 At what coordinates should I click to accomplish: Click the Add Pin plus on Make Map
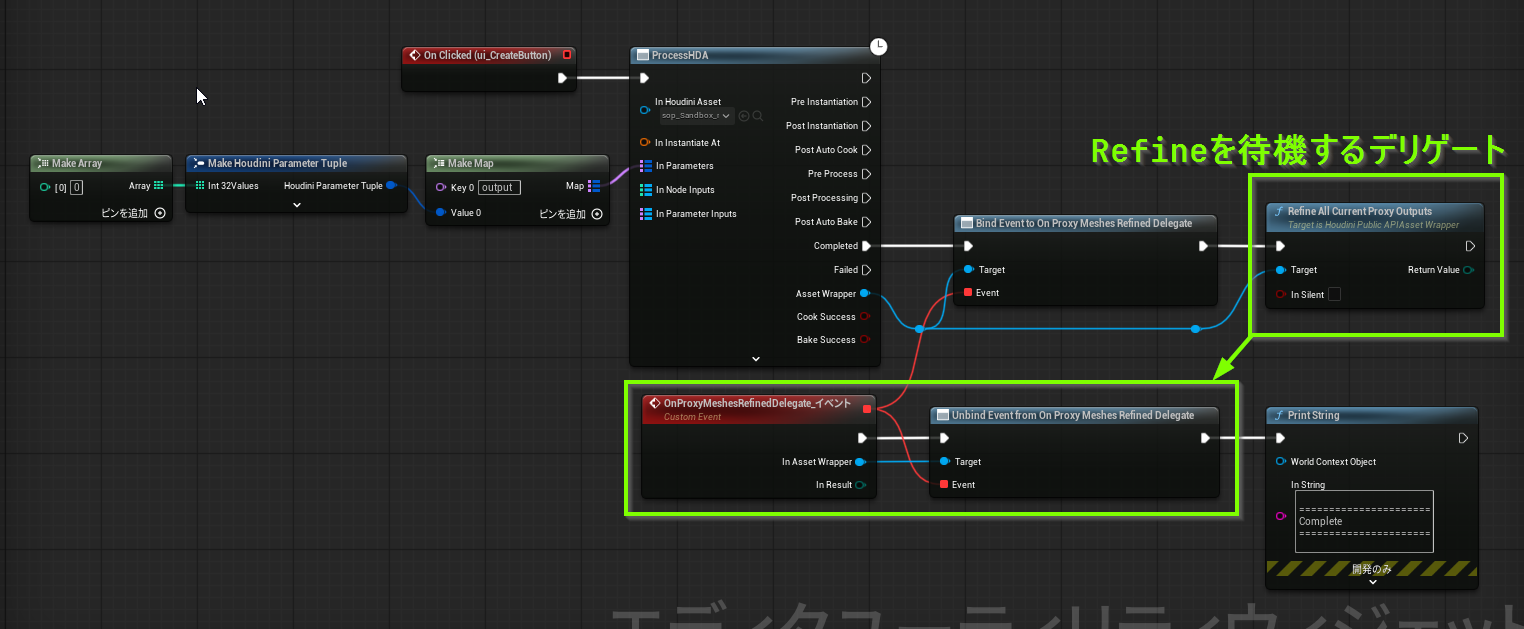[x=597, y=213]
